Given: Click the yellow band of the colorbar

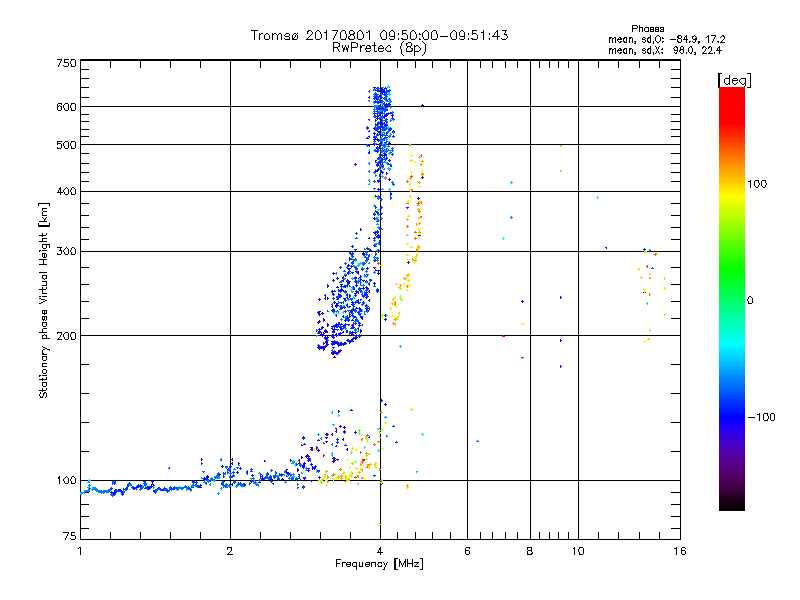Looking at the screenshot, I should coord(732,196).
